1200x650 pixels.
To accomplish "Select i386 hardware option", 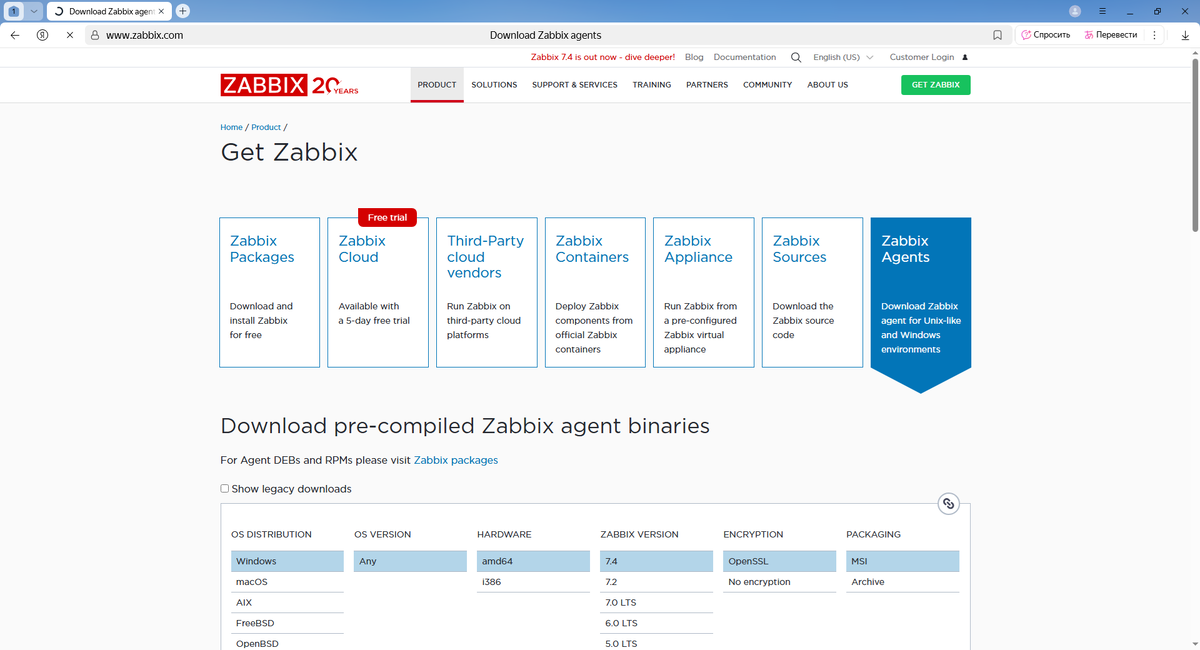I will pyautogui.click(x=533, y=582).
